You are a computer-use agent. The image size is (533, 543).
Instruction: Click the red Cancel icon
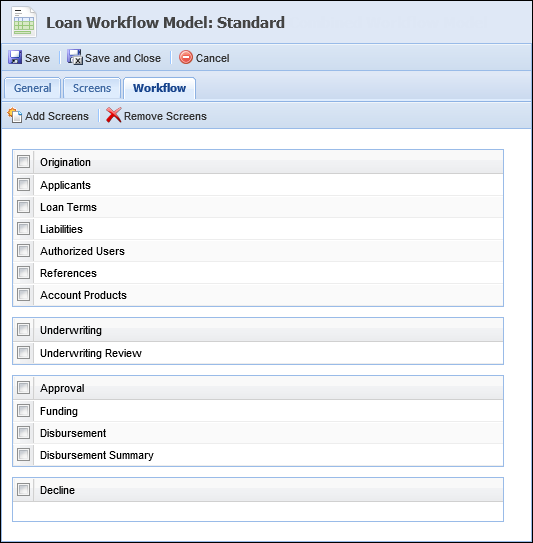tap(186, 57)
